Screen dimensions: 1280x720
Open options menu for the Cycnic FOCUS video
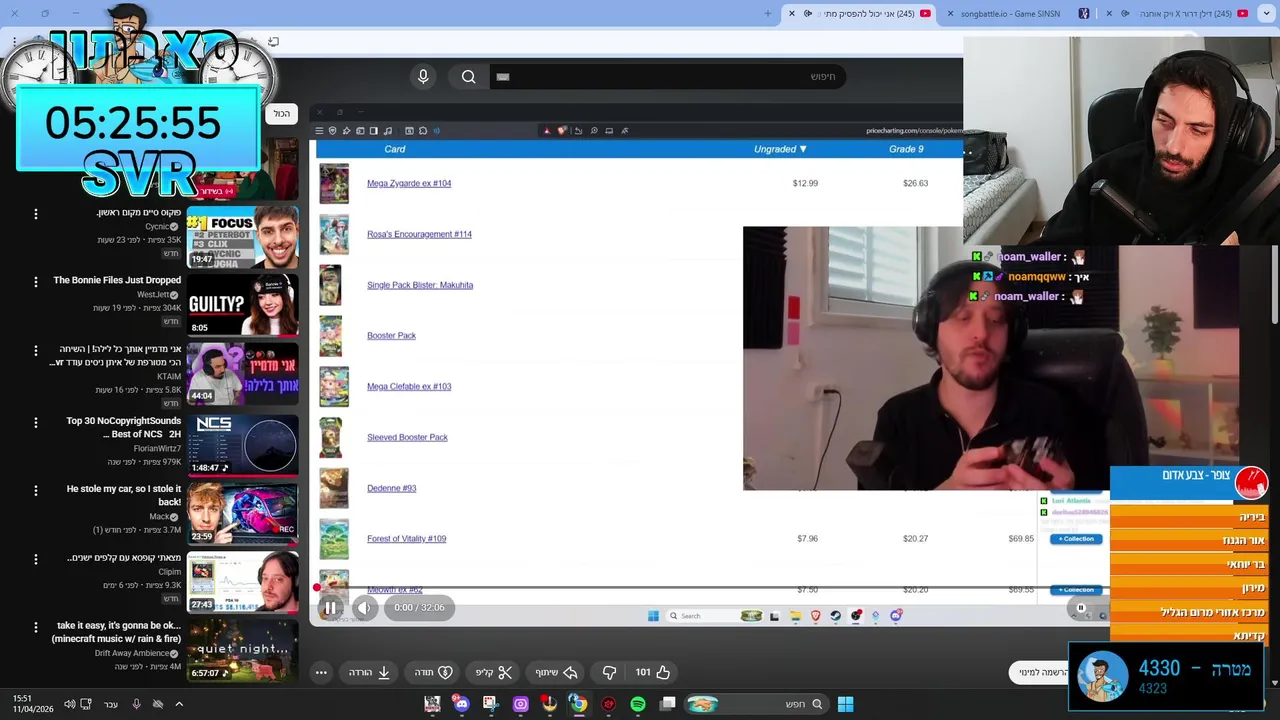36,214
